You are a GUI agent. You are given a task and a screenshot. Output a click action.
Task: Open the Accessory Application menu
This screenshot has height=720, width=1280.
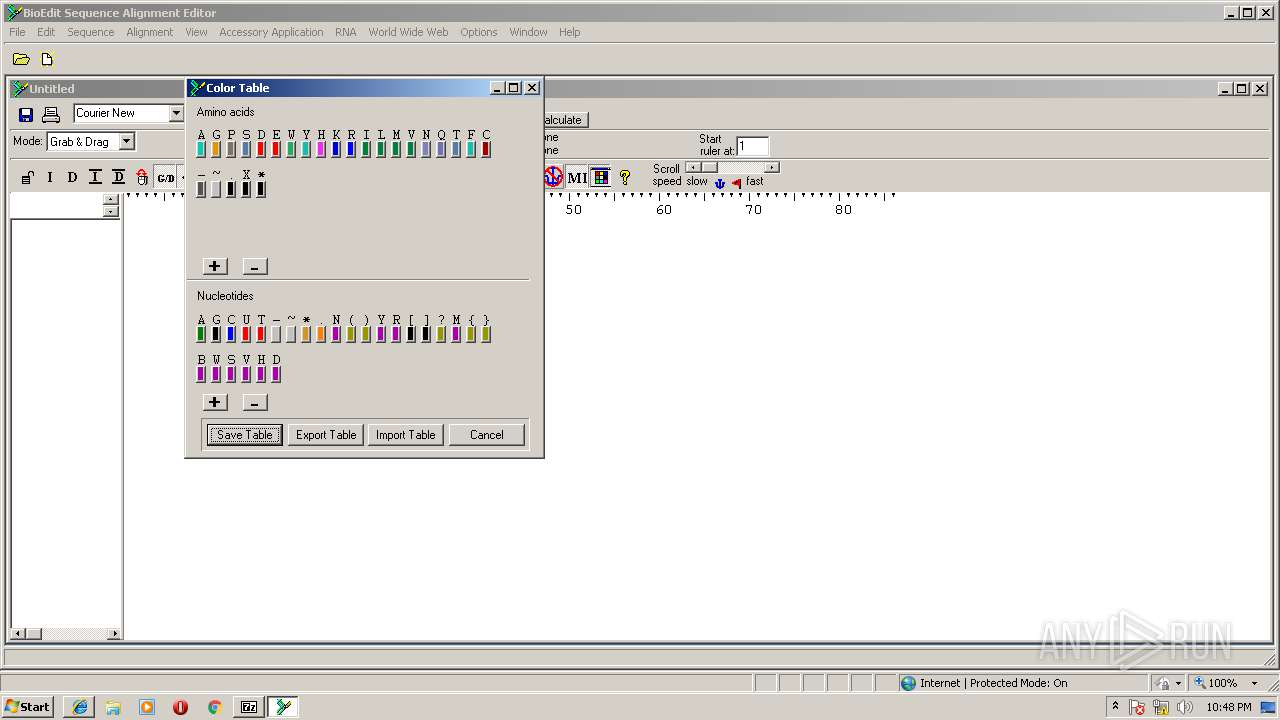tap(271, 32)
